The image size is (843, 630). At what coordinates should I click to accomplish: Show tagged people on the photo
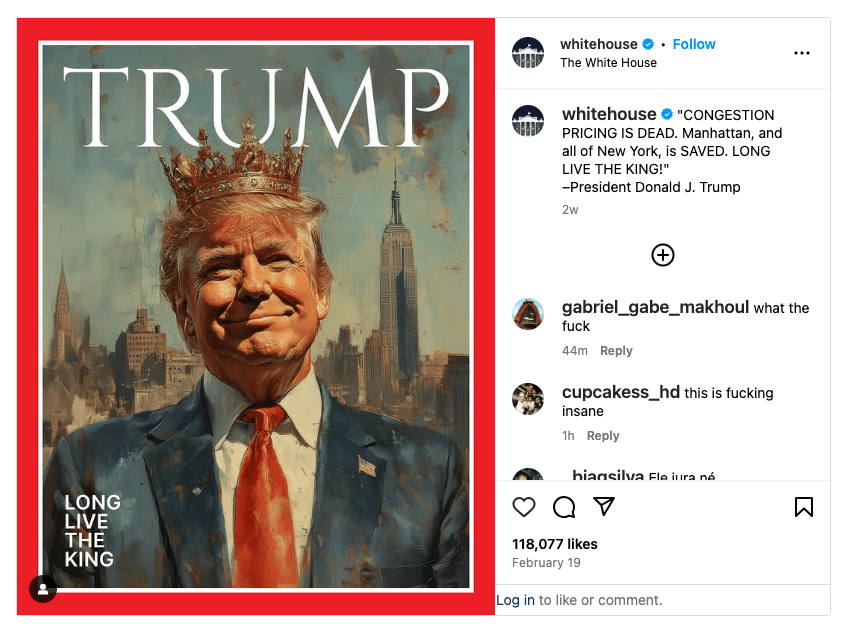click(43, 589)
